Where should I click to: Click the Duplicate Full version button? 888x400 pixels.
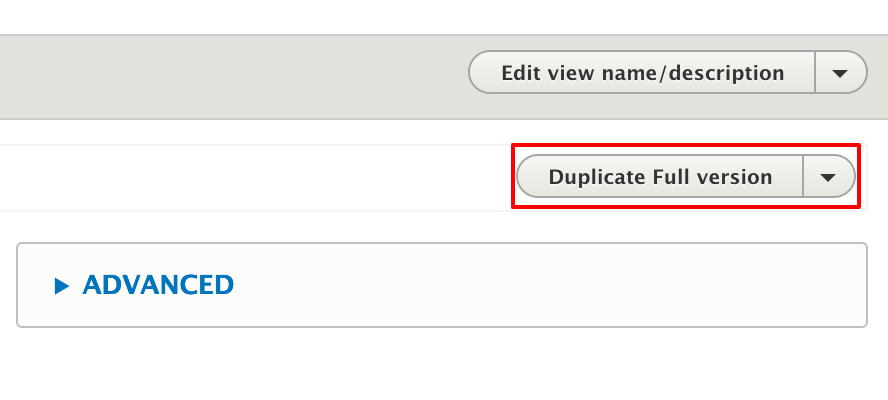point(660,177)
